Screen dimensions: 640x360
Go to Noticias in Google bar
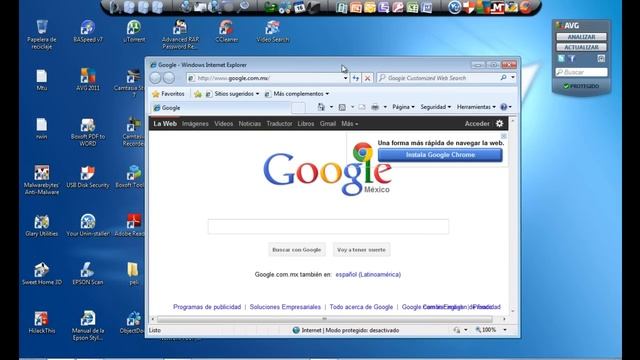click(x=249, y=123)
